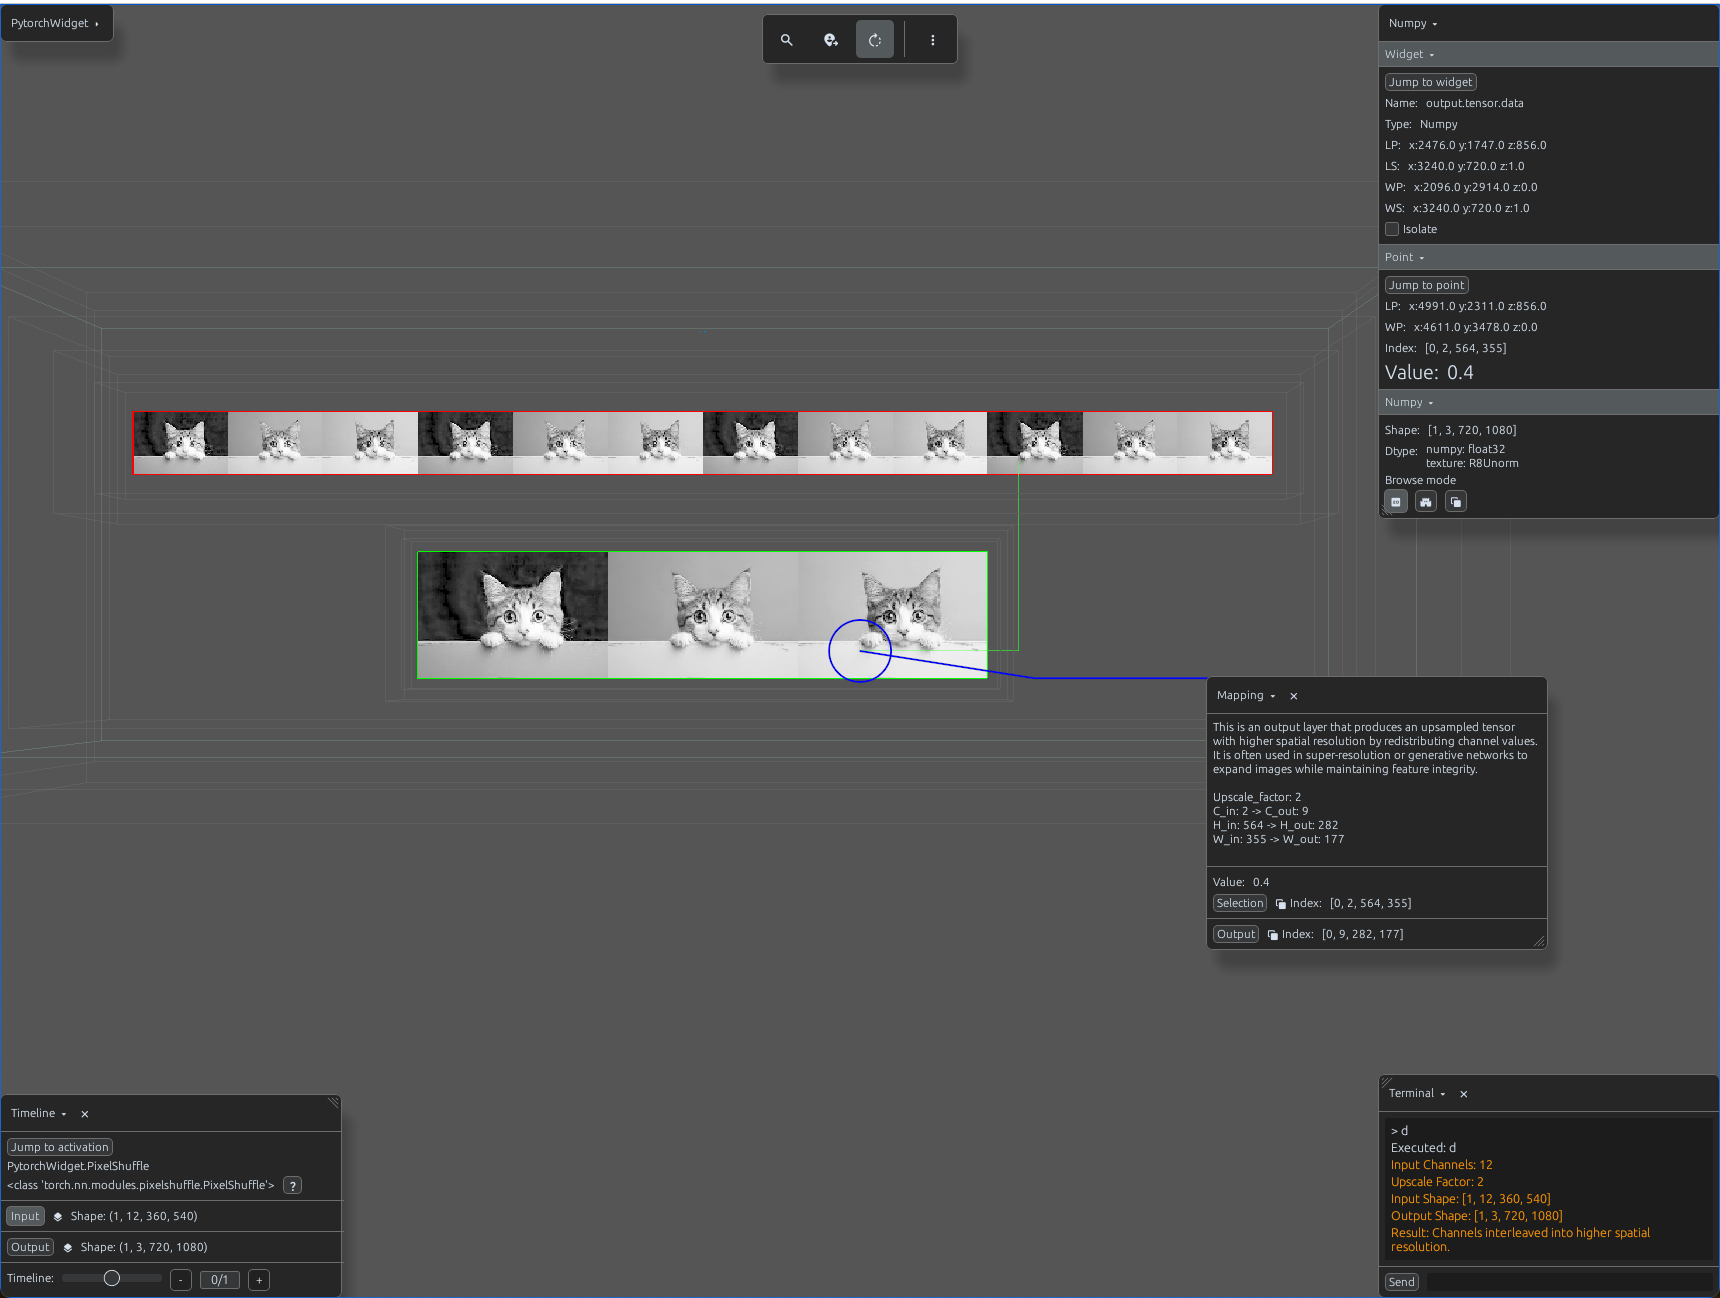This screenshot has width=1720, height=1298.
Task: Open the Terminal panel dropdown
Action: 1417,1094
